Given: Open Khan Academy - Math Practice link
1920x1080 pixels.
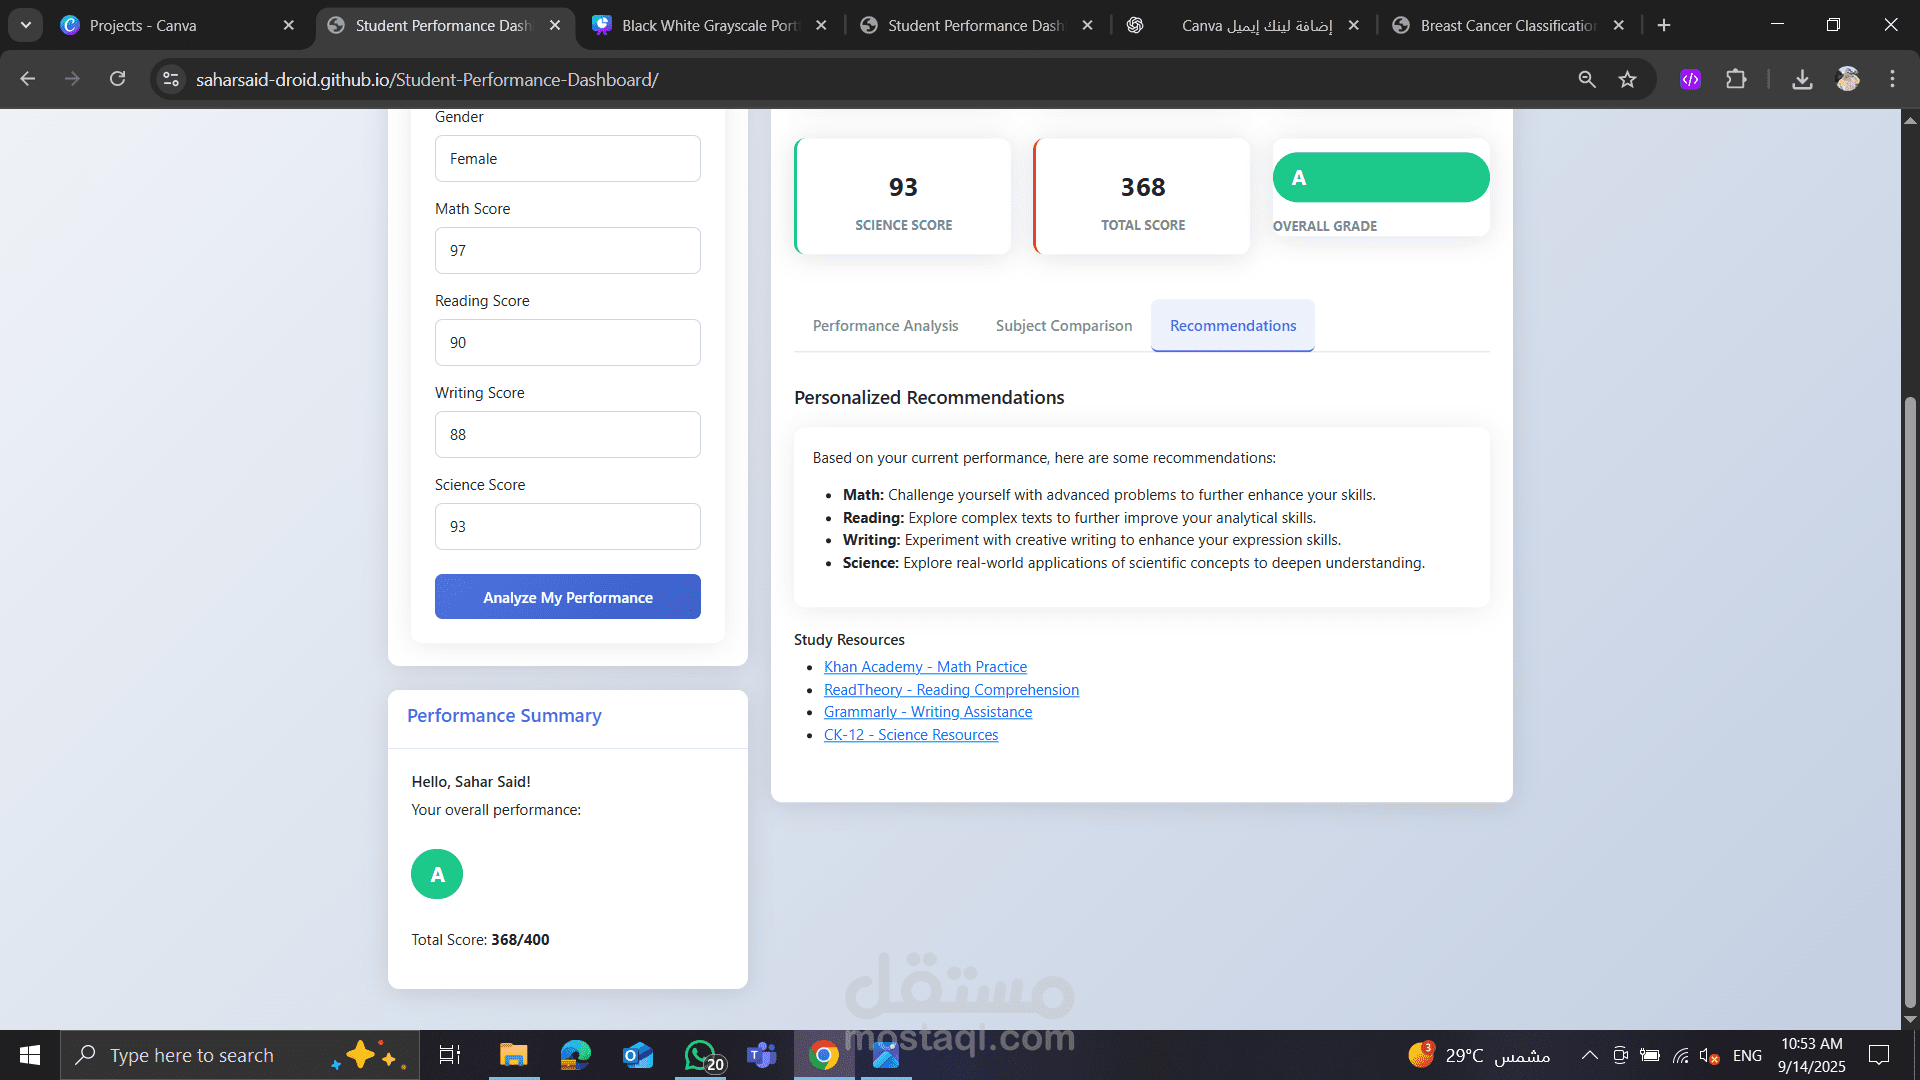Looking at the screenshot, I should click(x=925, y=667).
